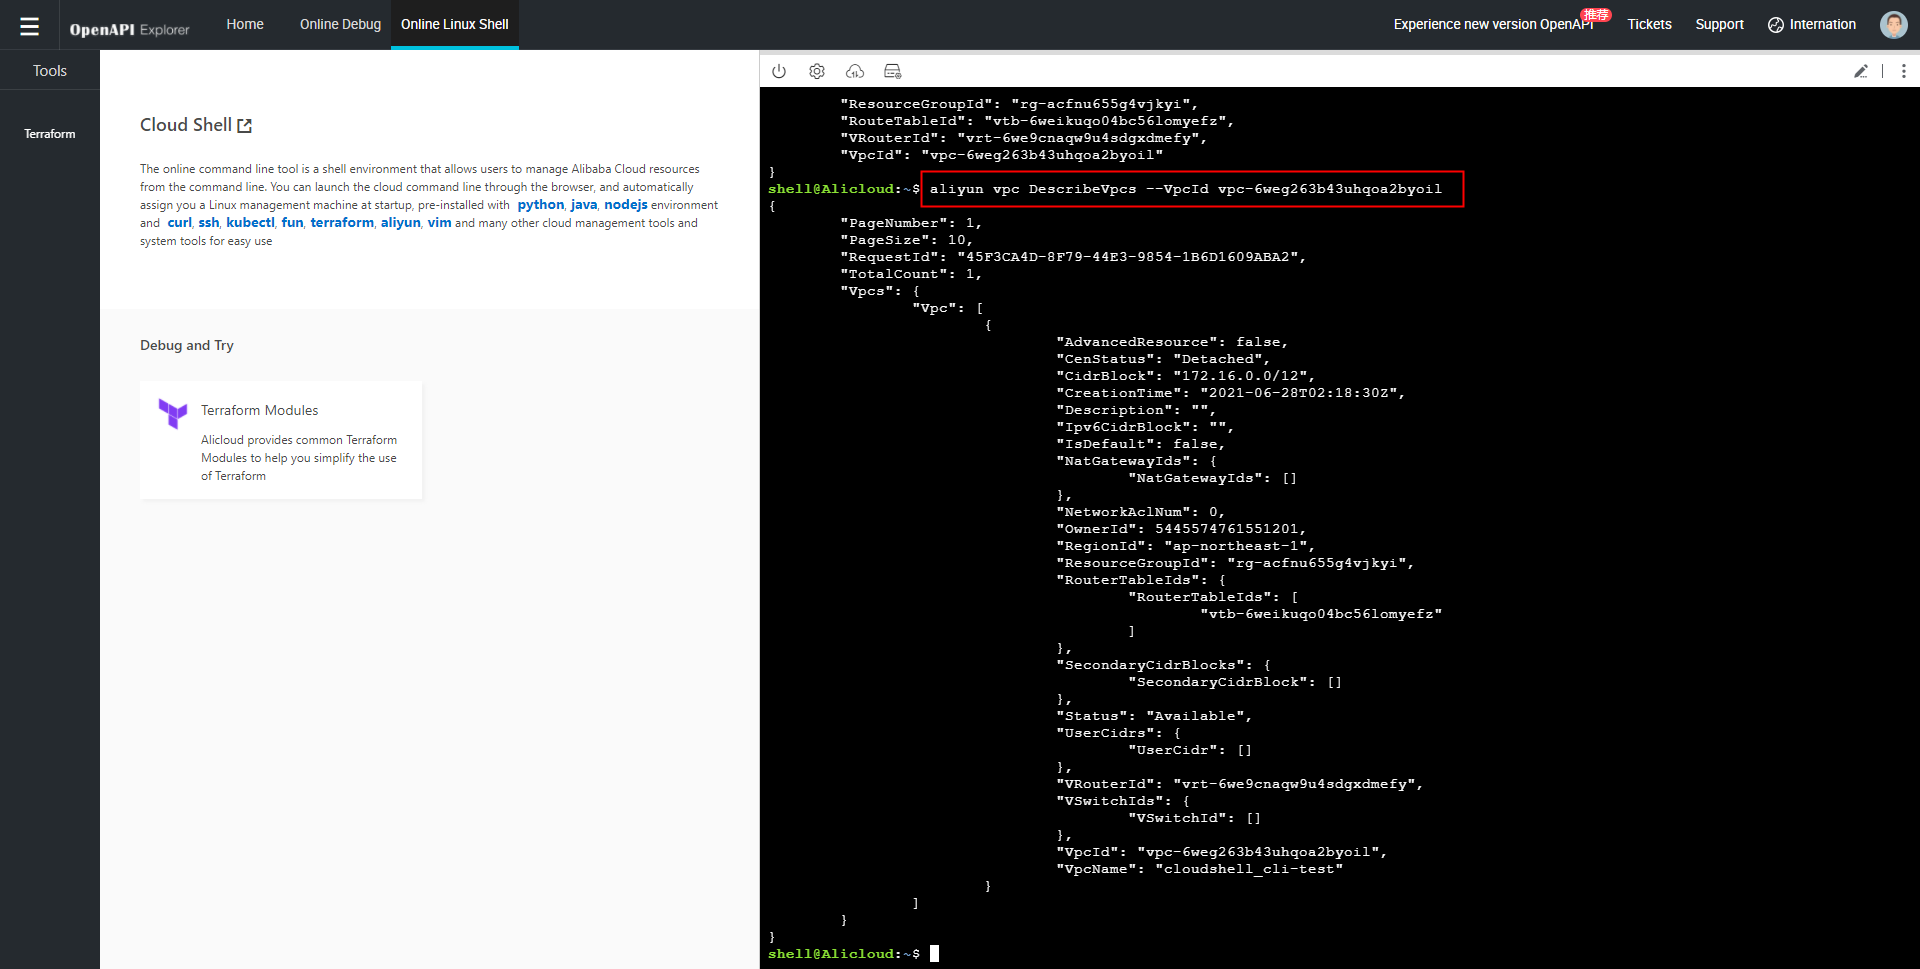
Task: Click the Internation globe icon
Action: 1776,25
